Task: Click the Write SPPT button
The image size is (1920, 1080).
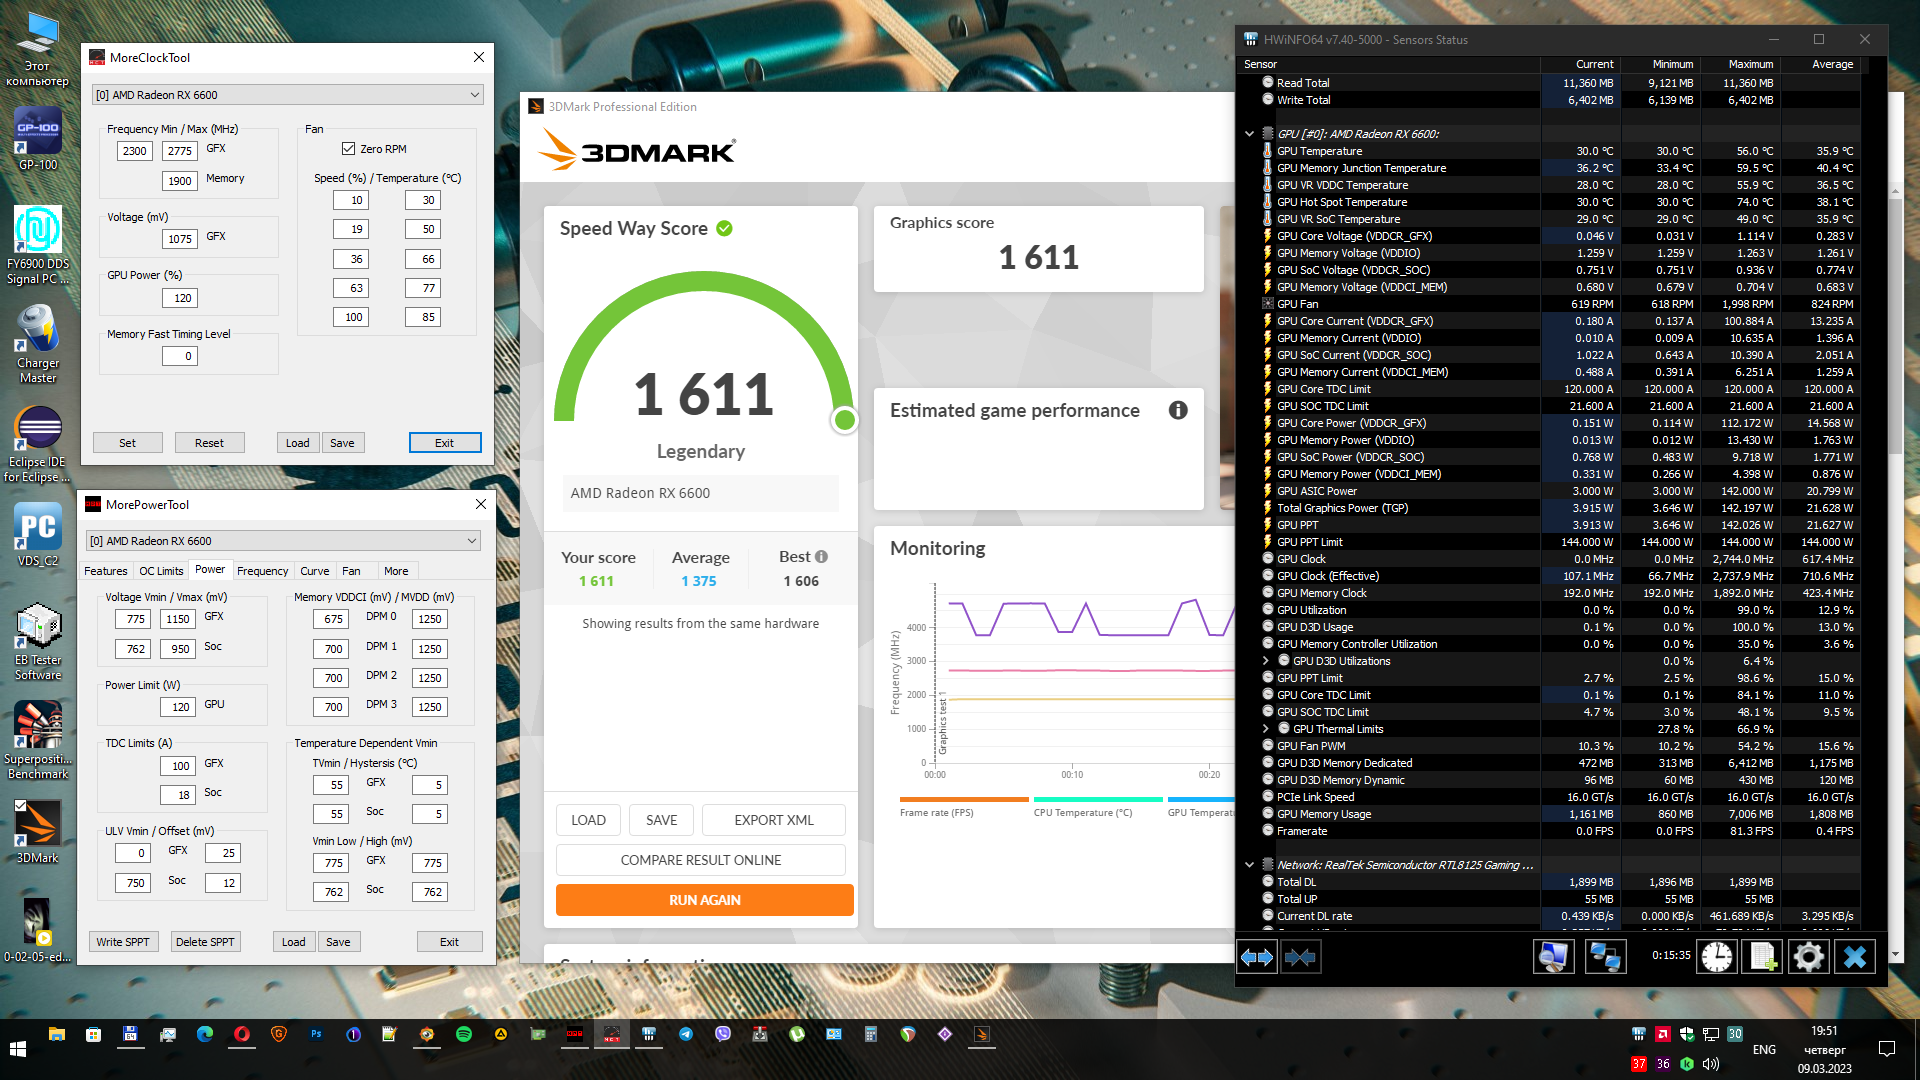Action: coord(123,942)
